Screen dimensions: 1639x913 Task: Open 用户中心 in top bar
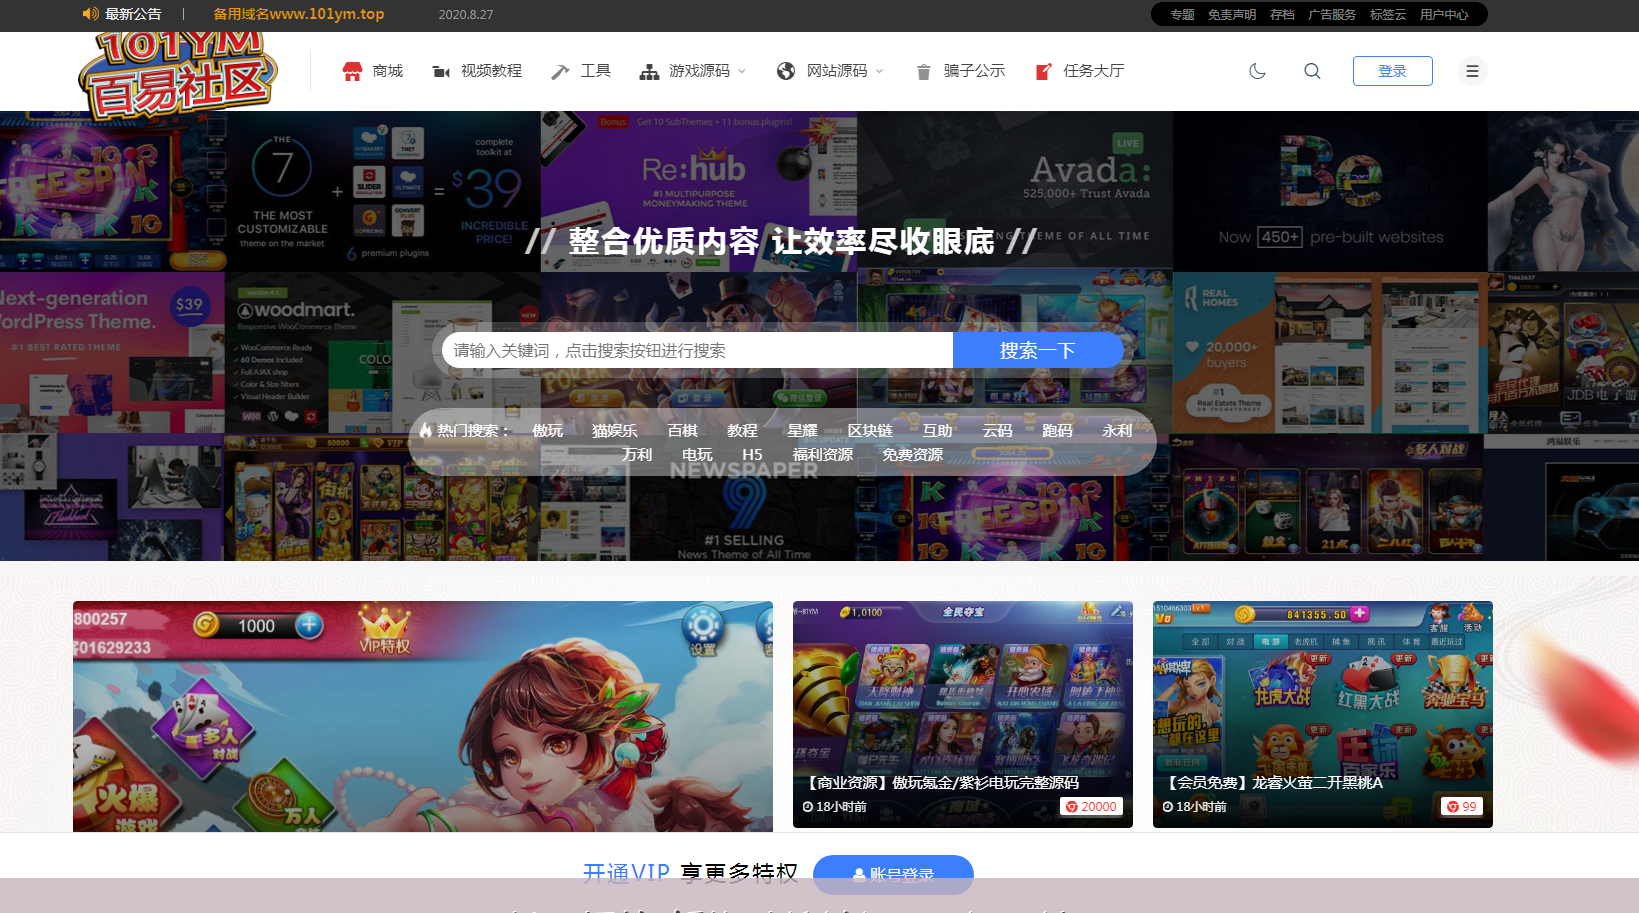point(1444,14)
